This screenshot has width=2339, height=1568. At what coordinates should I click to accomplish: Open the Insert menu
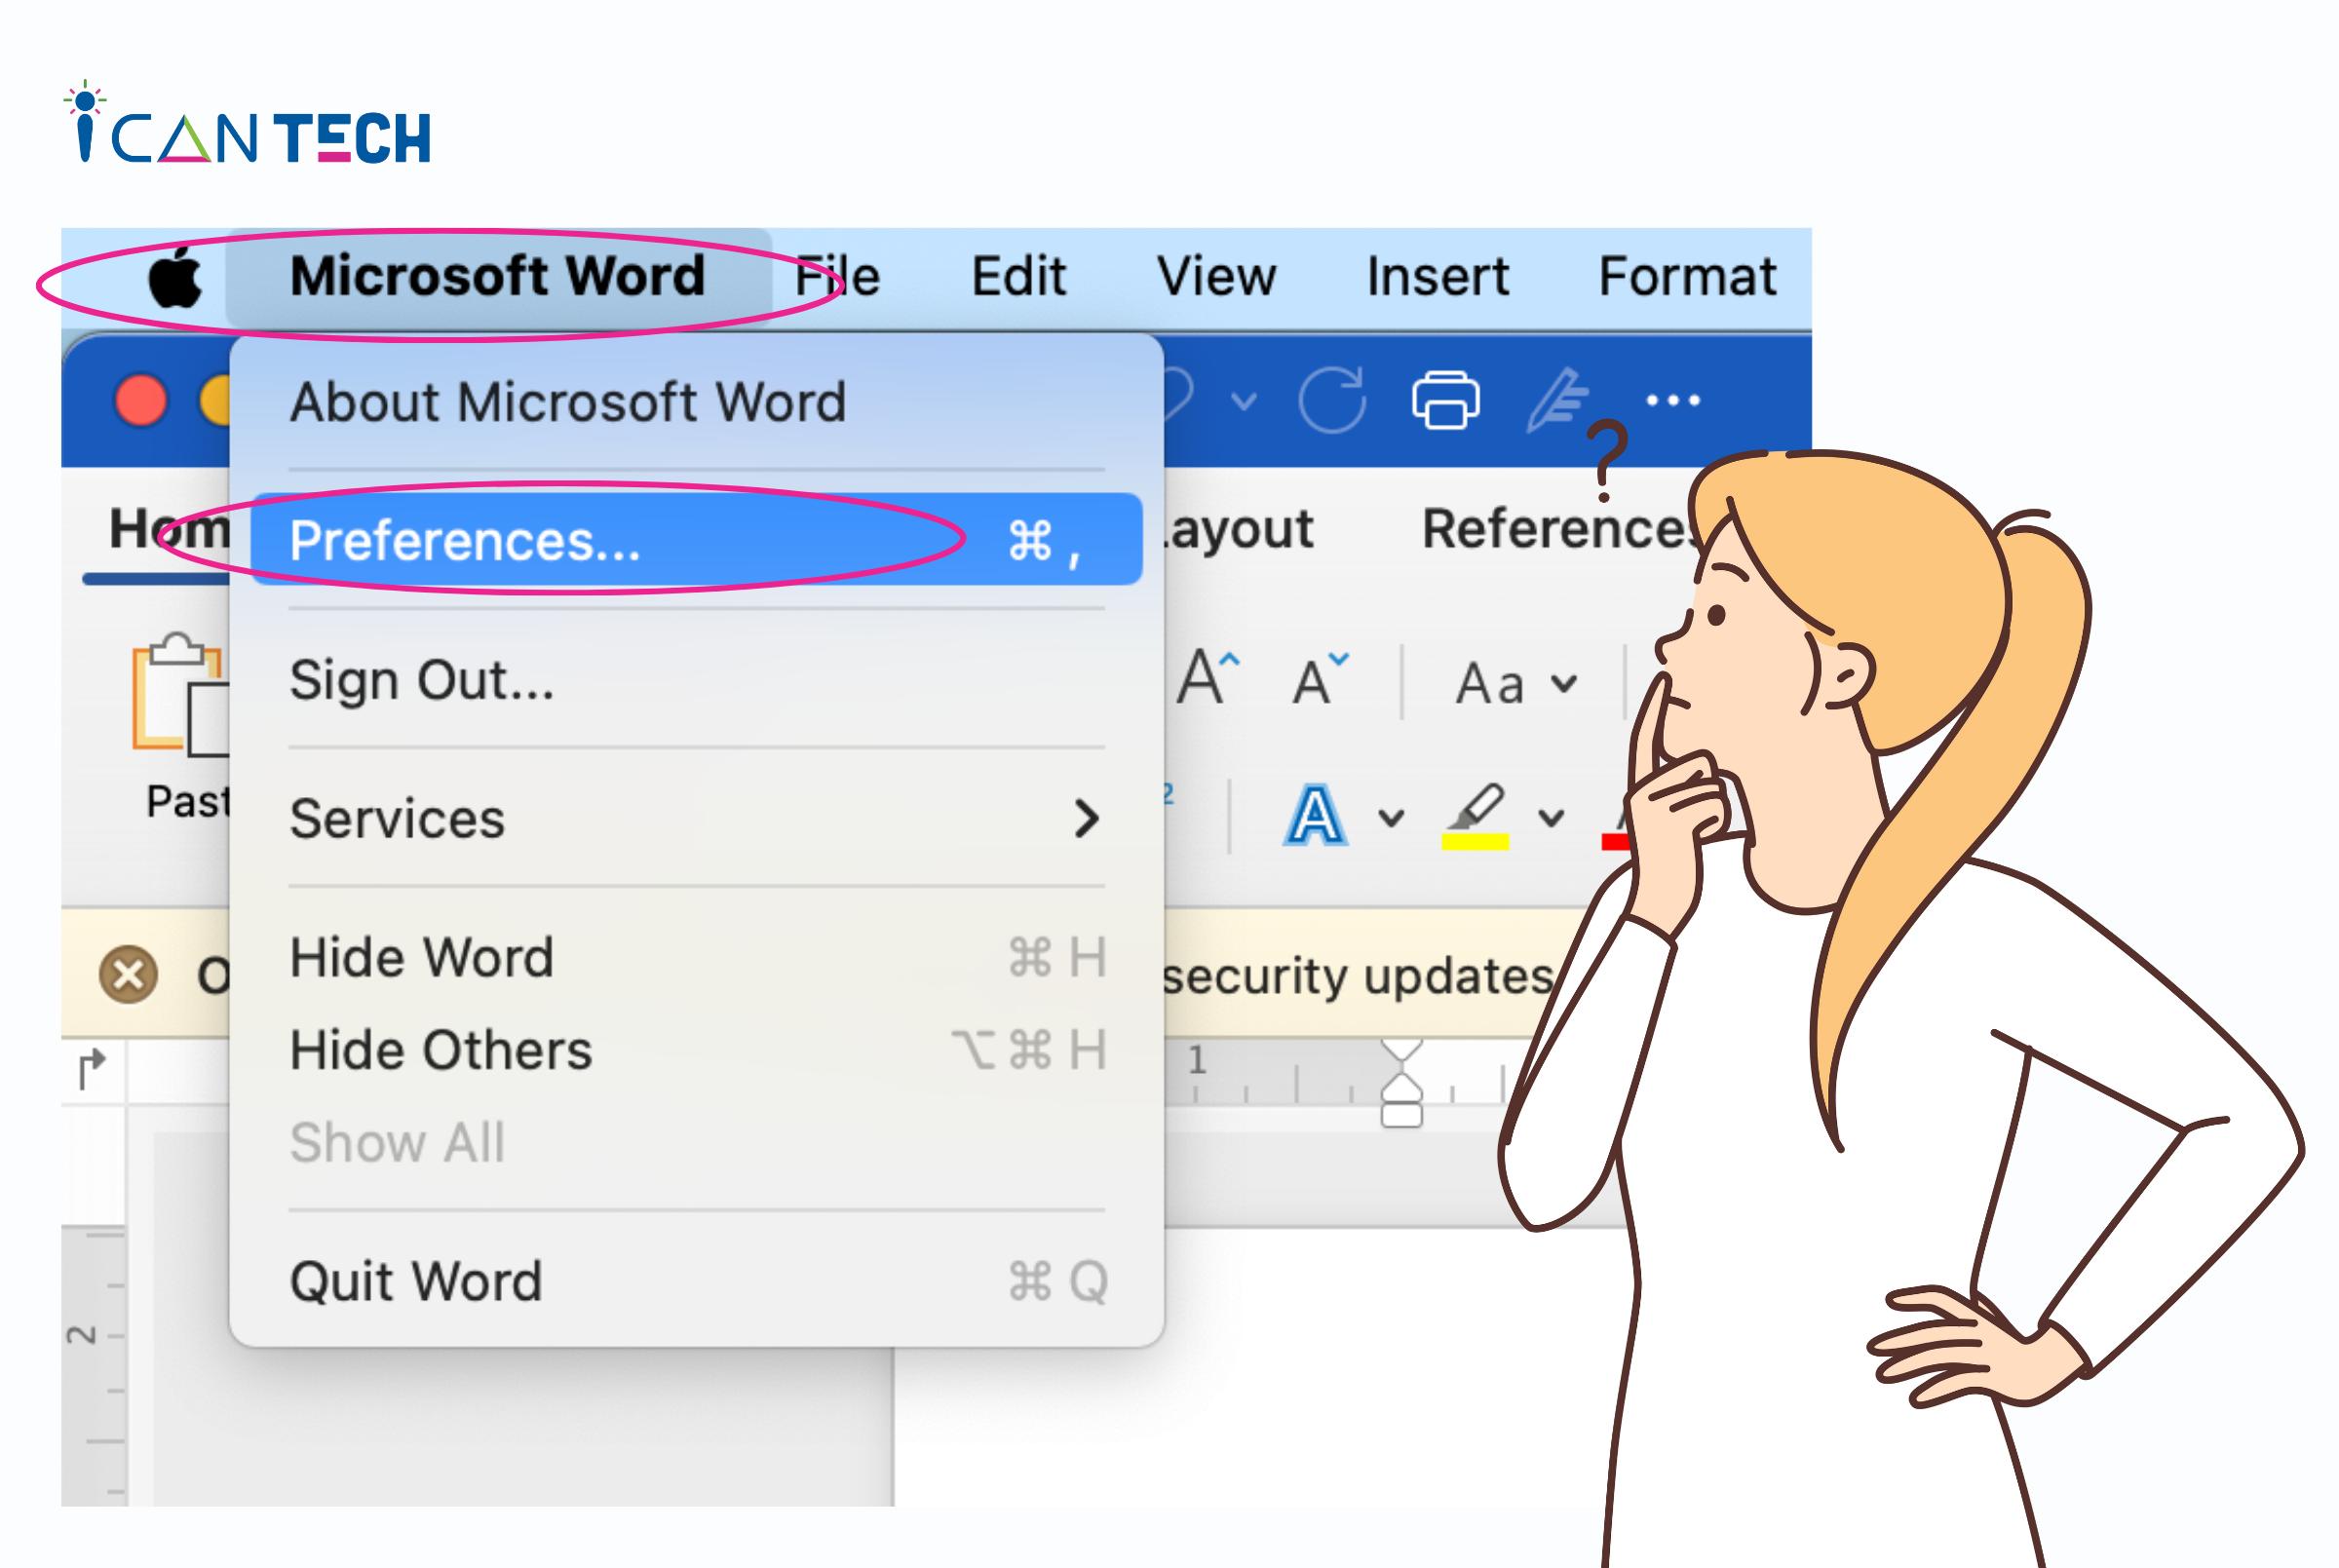(x=1437, y=277)
